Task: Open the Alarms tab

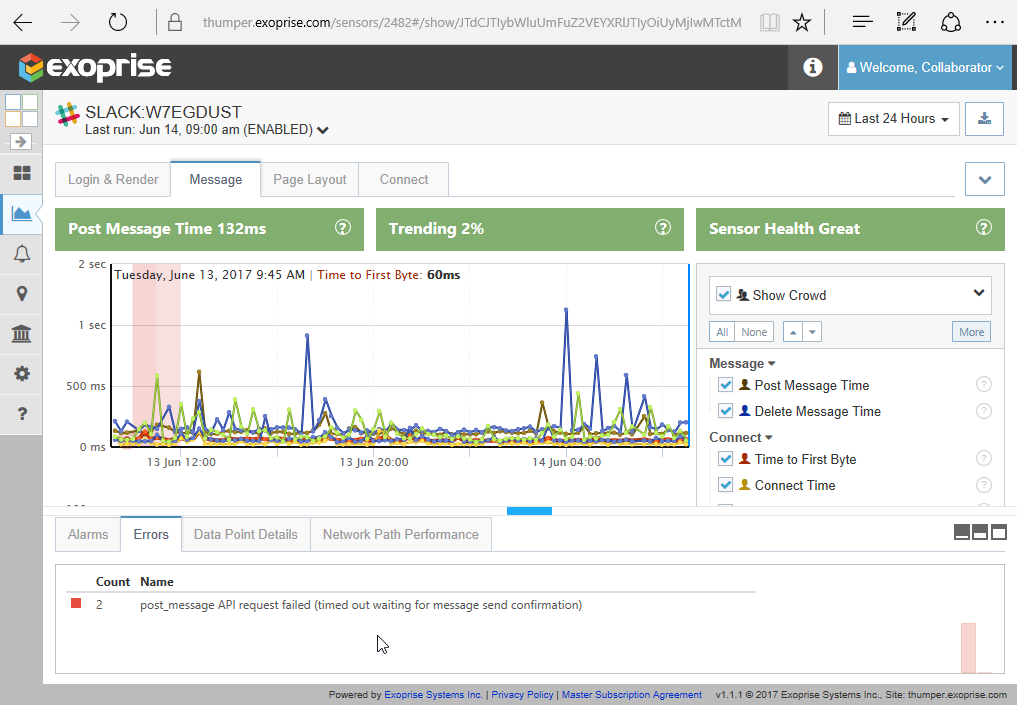Action: [88, 534]
